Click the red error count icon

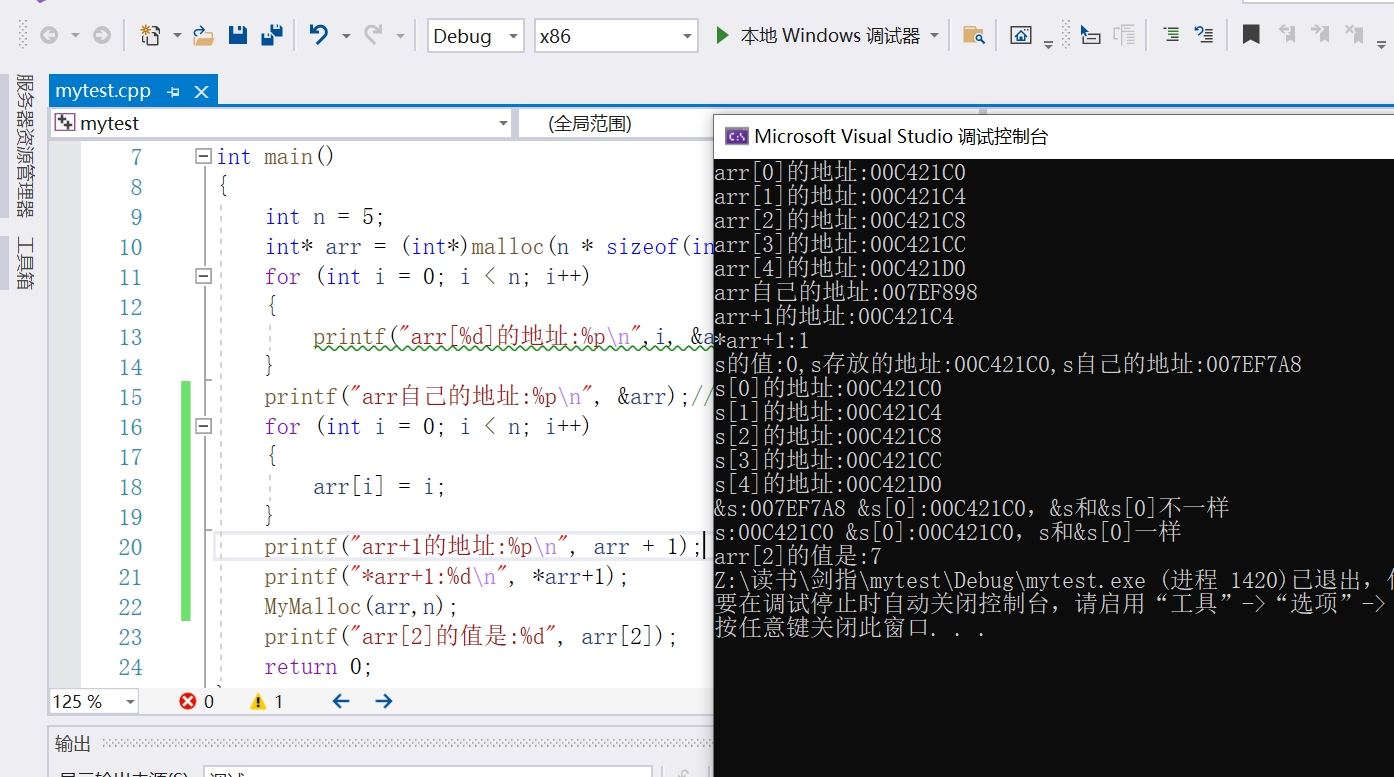click(x=188, y=701)
